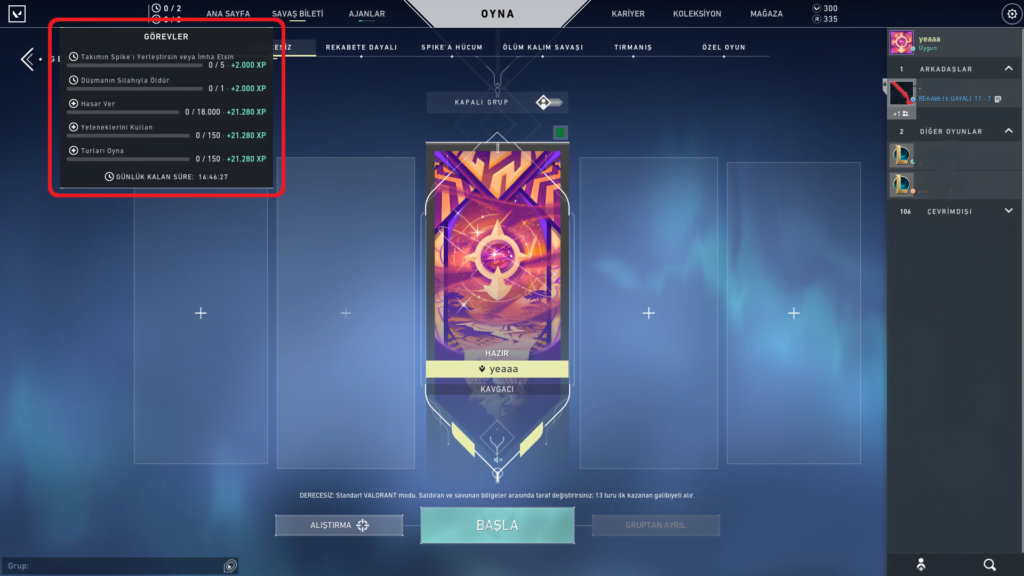Screen dimensions: 1024x576
Task: Open the group chat icon beside Grup field
Action: tap(230, 566)
